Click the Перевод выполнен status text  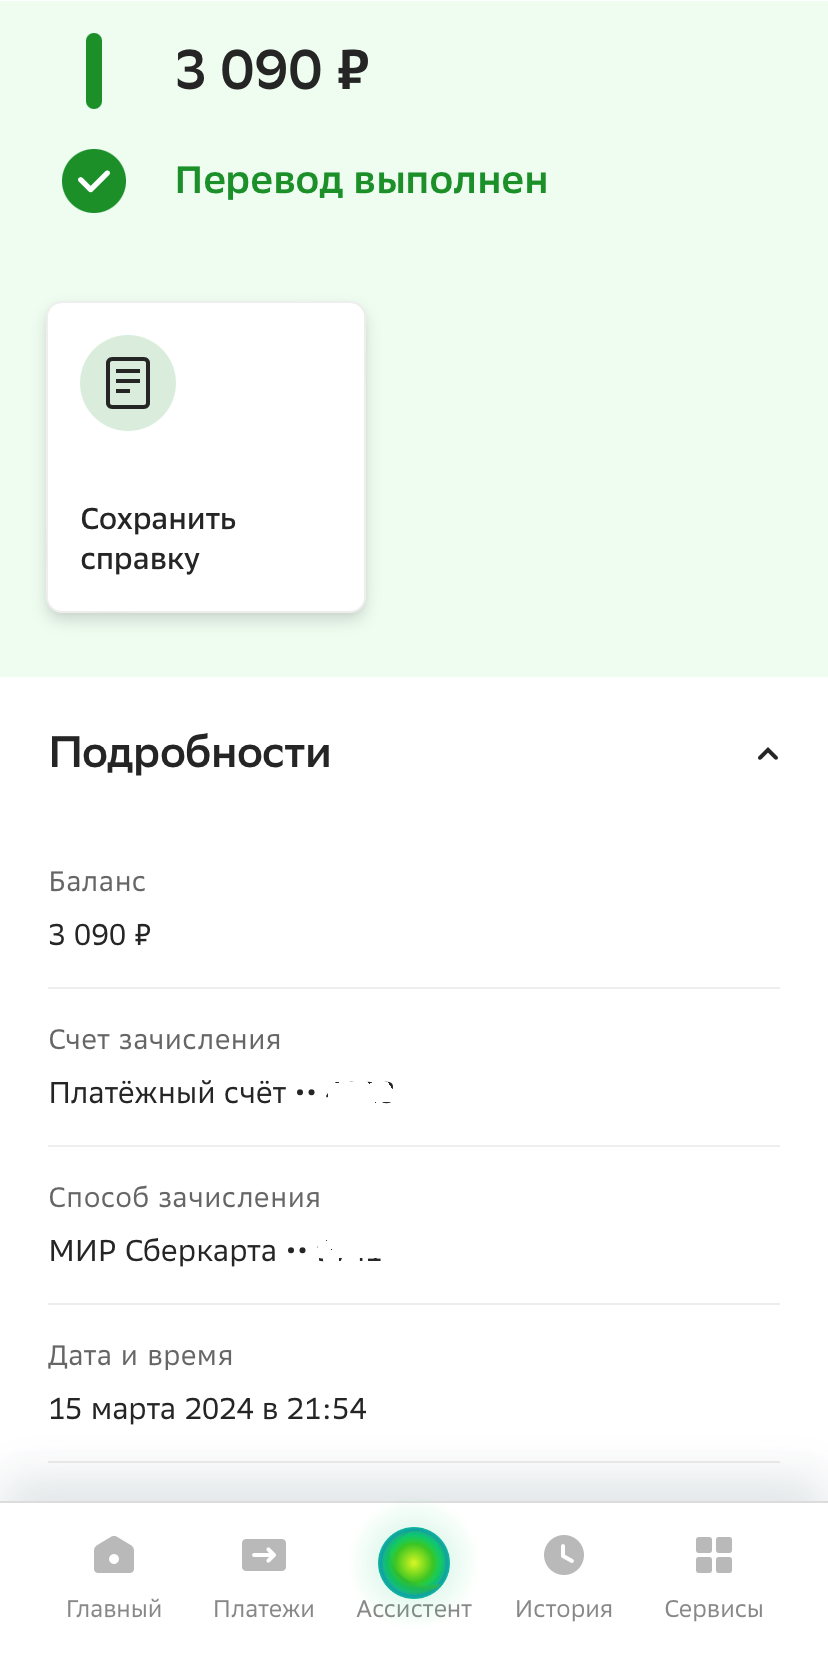coord(361,181)
